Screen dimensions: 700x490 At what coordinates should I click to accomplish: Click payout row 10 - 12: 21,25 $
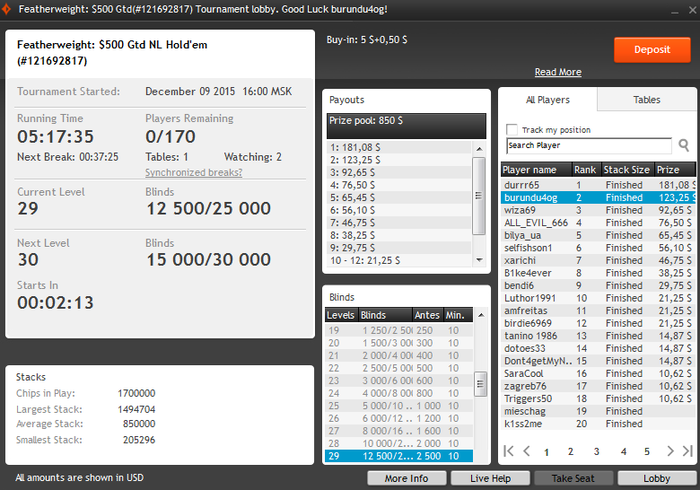pos(400,260)
